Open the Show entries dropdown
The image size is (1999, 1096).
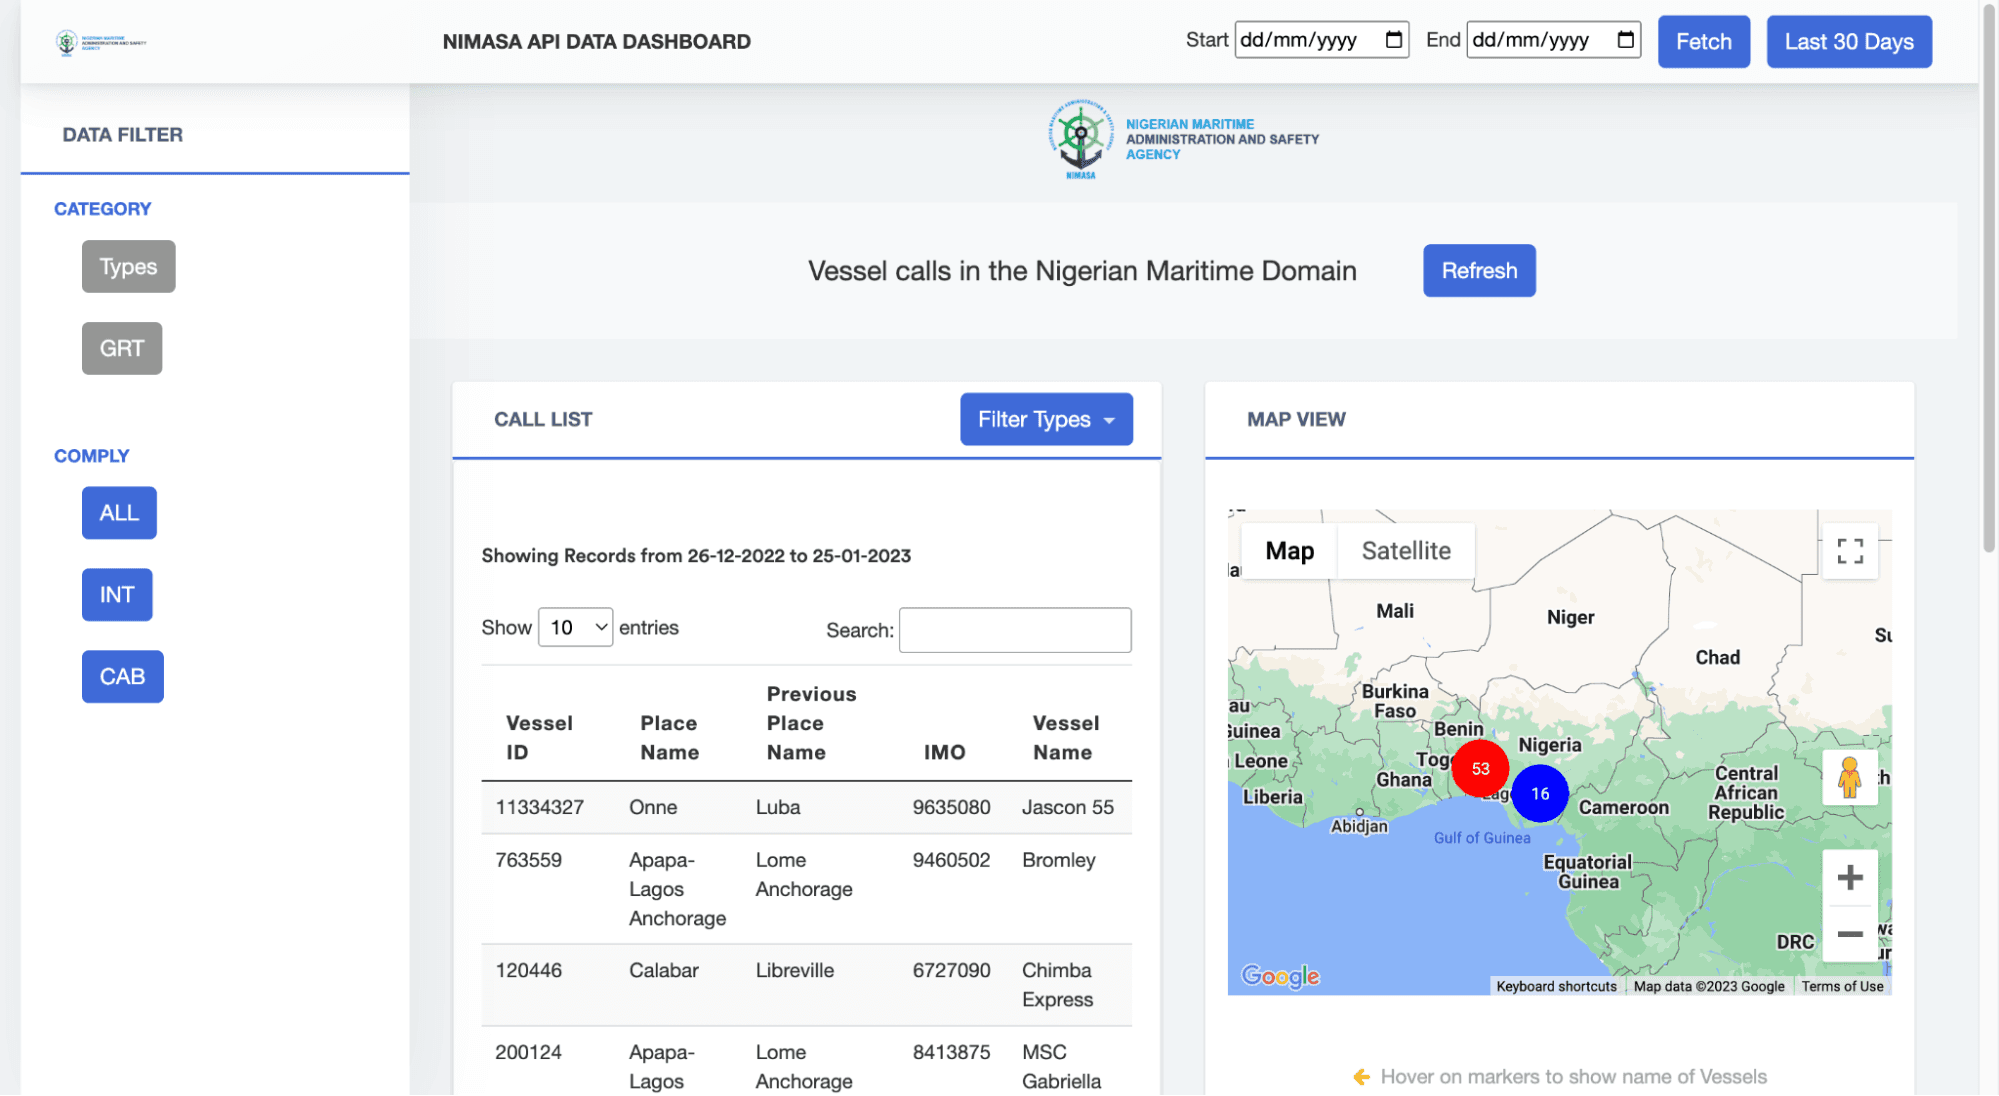[x=575, y=627]
